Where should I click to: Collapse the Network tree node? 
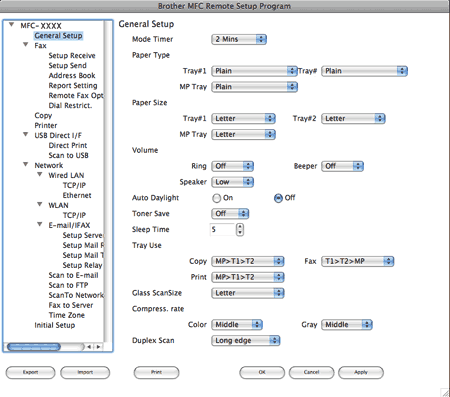pyautogui.click(x=26, y=164)
